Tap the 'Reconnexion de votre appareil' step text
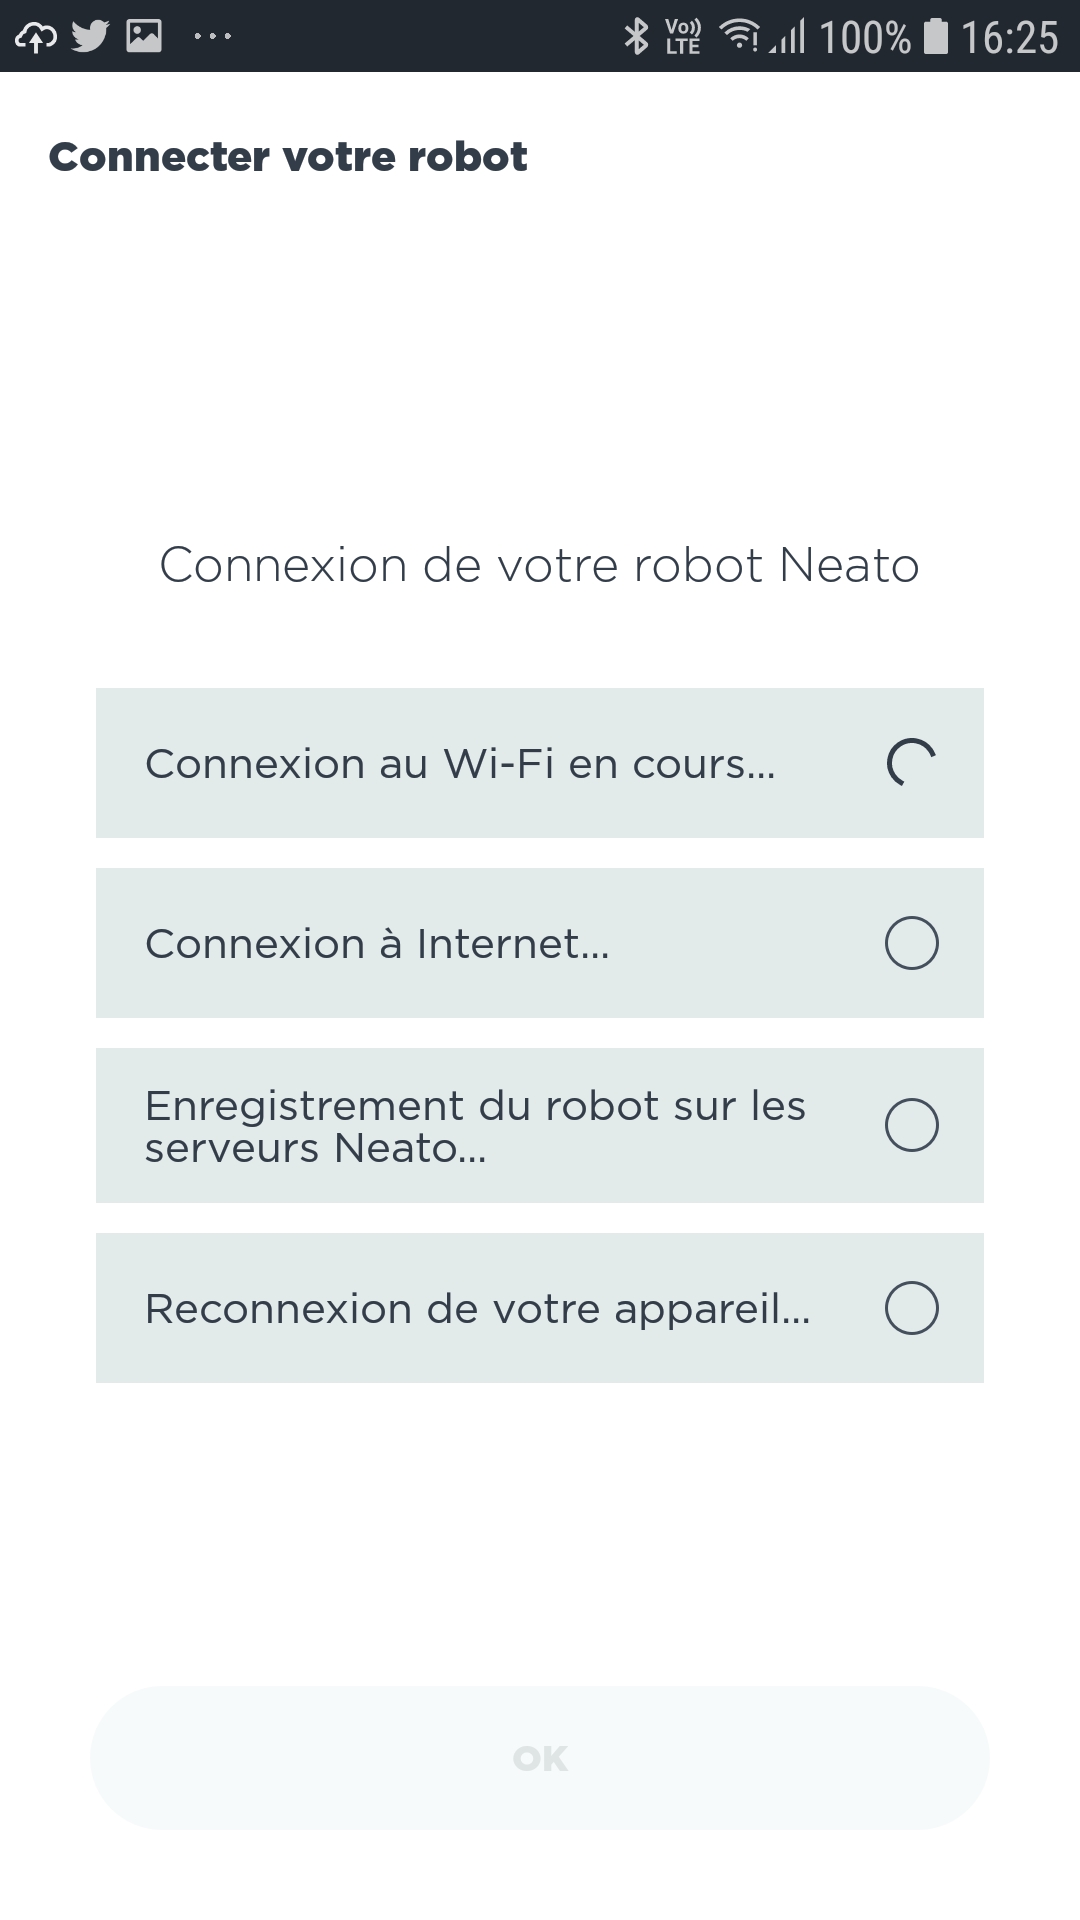This screenshot has width=1080, height=1920. [x=477, y=1309]
